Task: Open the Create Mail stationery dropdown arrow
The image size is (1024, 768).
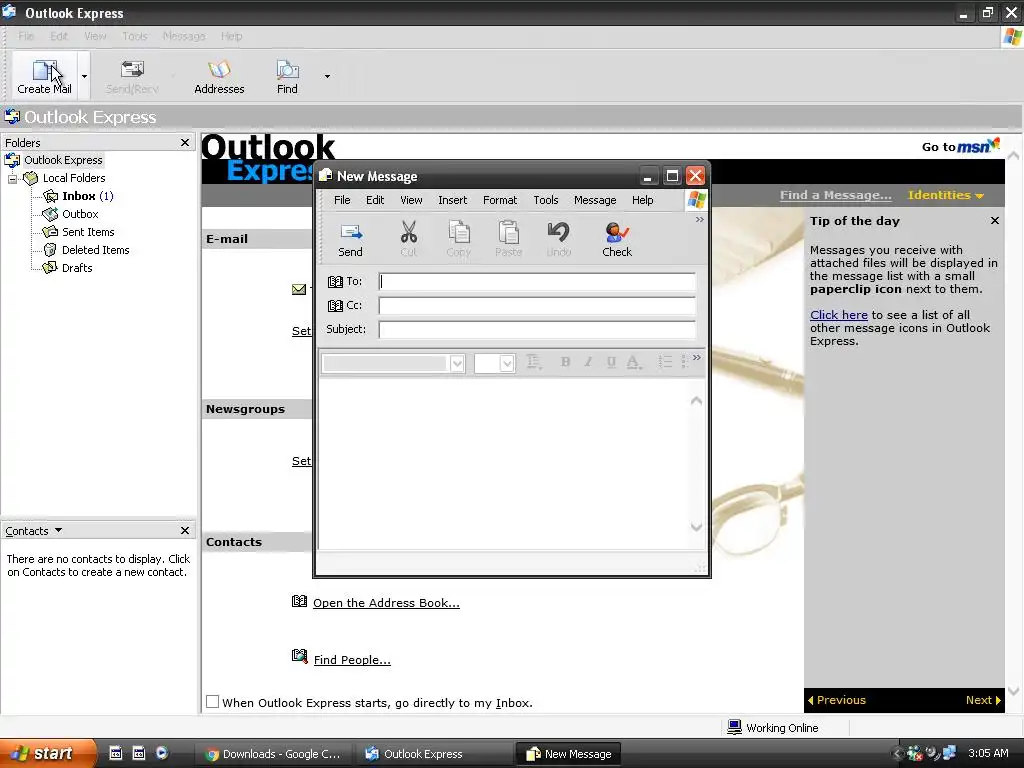Action: tap(84, 76)
